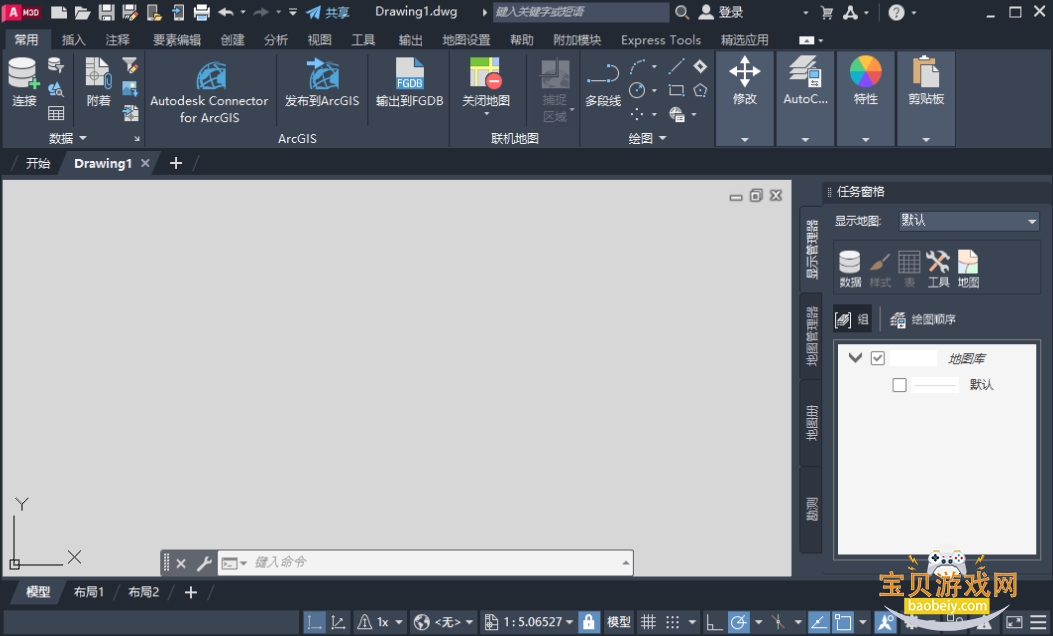The image size is (1053, 636).
Task: Click the 地图 icon in task pane
Action: pyautogui.click(x=968, y=269)
